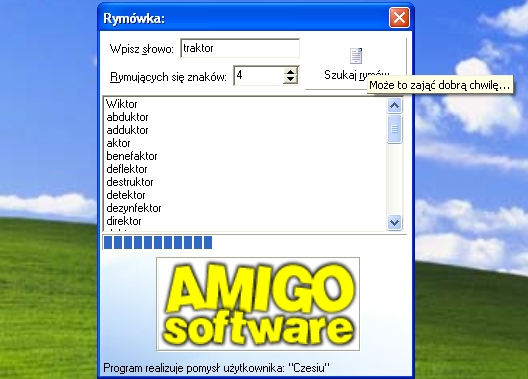Viewport: 528px width, 379px height.
Task: Click the document icon above Szukaj rymów
Action: (x=356, y=56)
